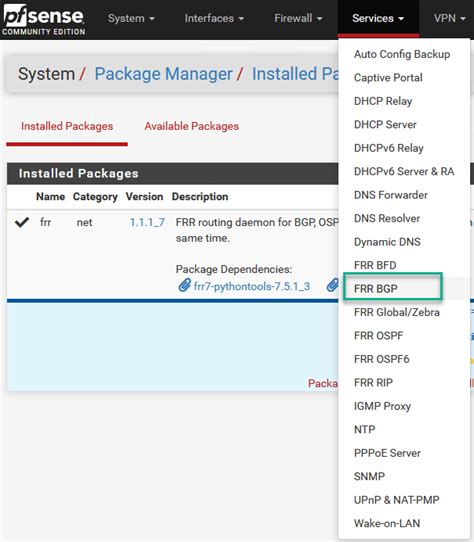Open FRR Global/Zebra settings

(397, 312)
